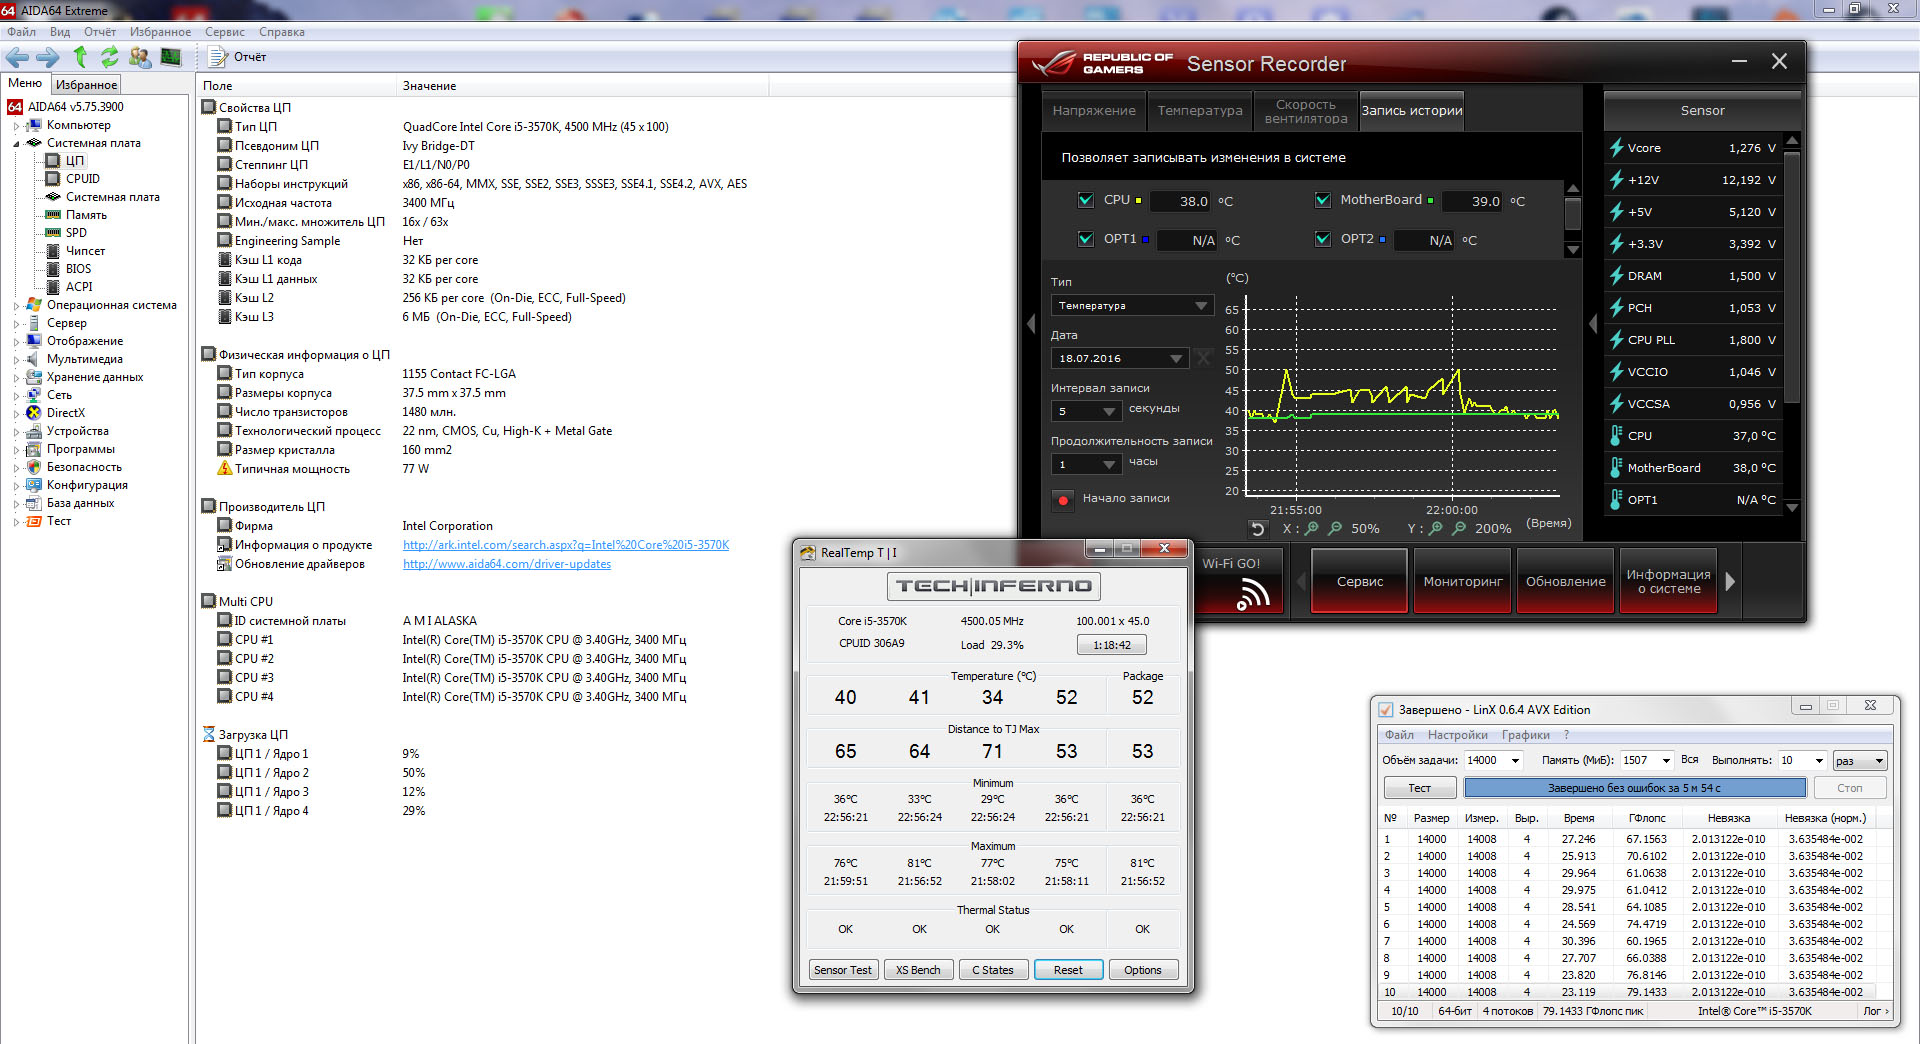Image resolution: width=1920 pixels, height=1044 pixels.
Task: Open the Сервис menu in AIDA64
Action: [225, 32]
